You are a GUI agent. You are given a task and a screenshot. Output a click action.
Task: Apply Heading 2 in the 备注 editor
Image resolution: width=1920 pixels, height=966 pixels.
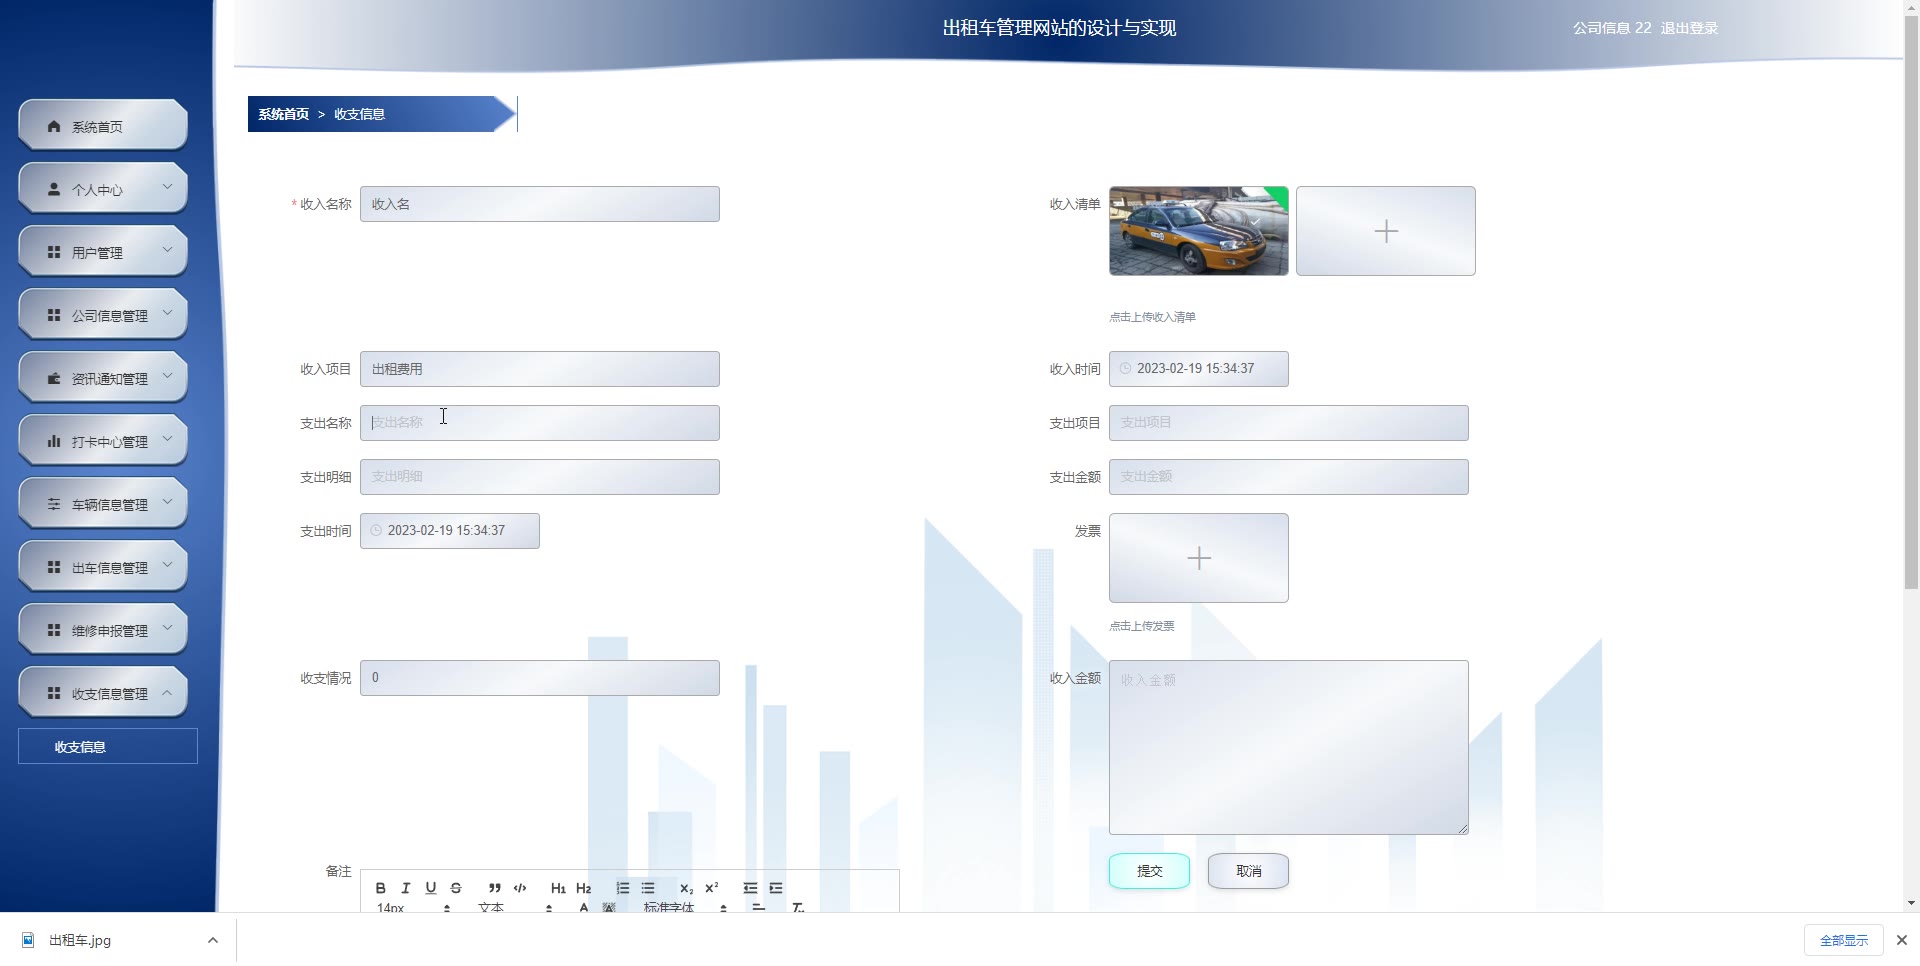tap(584, 888)
